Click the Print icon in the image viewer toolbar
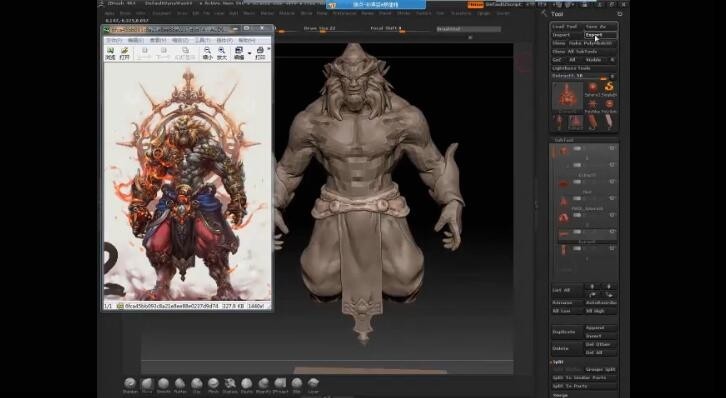The image size is (726, 398). click(x=260, y=53)
